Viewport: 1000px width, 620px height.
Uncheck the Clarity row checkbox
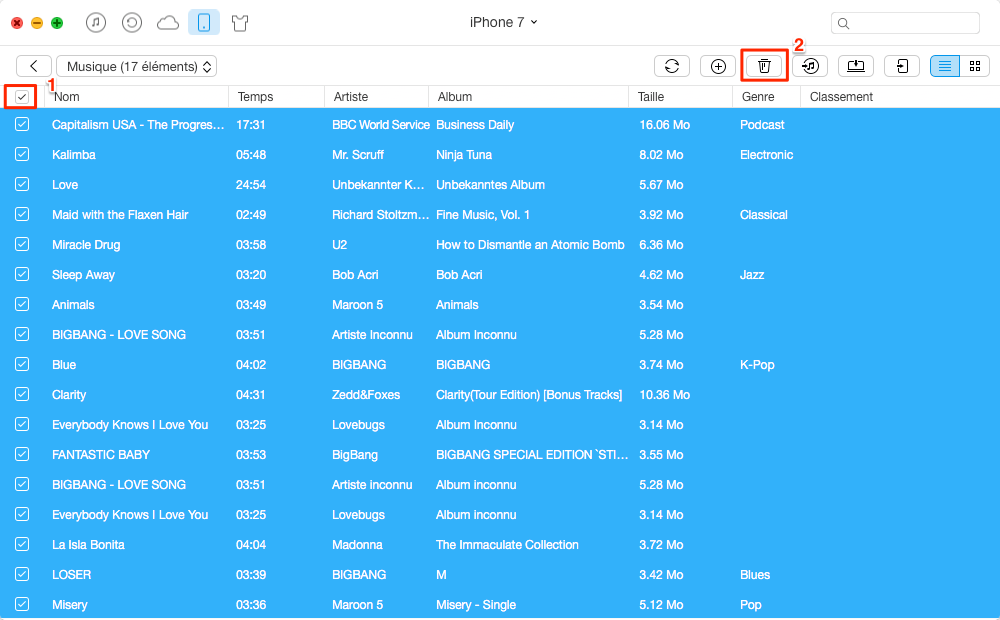coord(22,394)
